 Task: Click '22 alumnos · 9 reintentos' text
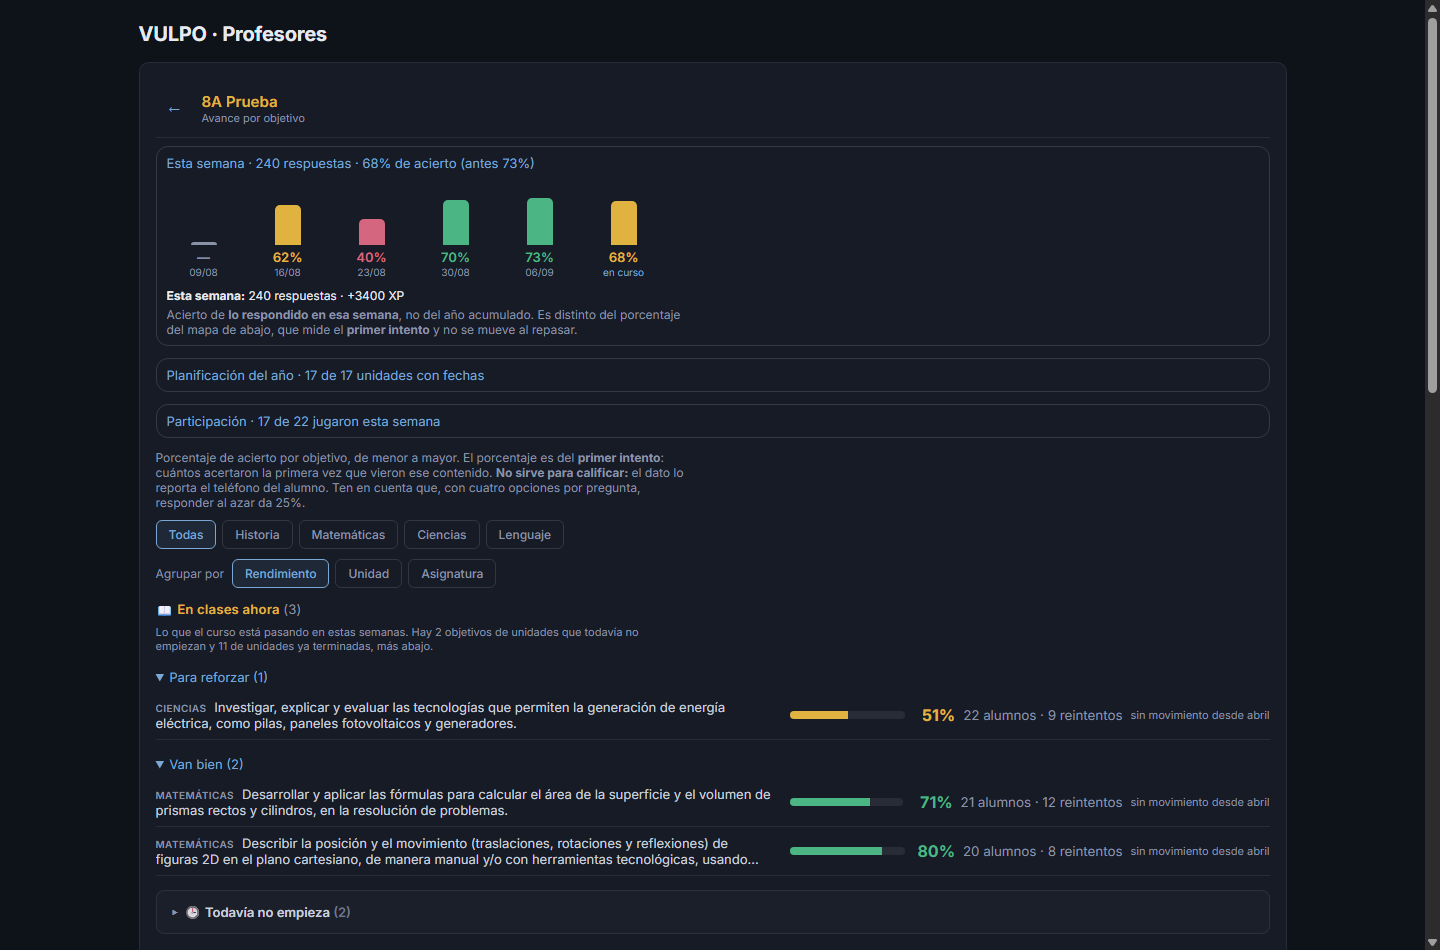coord(1043,715)
